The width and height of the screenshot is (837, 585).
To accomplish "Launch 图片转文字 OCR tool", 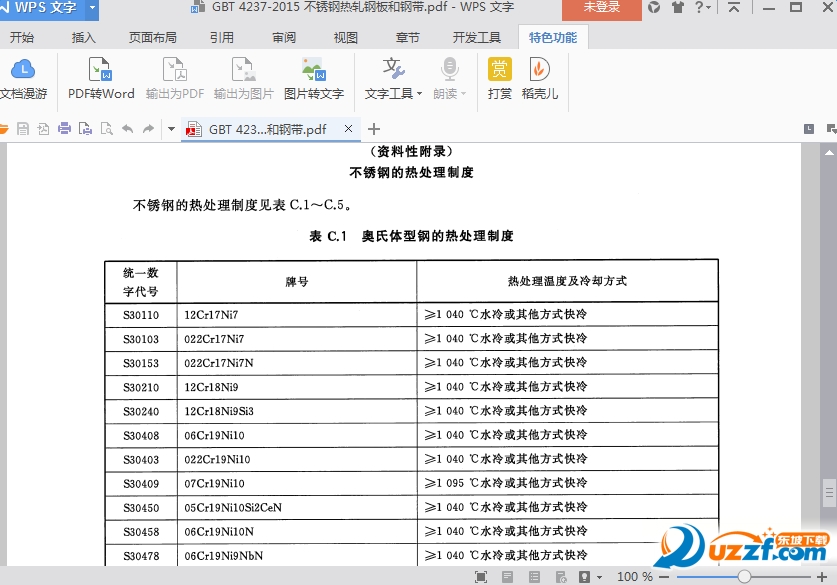I will click(313, 79).
